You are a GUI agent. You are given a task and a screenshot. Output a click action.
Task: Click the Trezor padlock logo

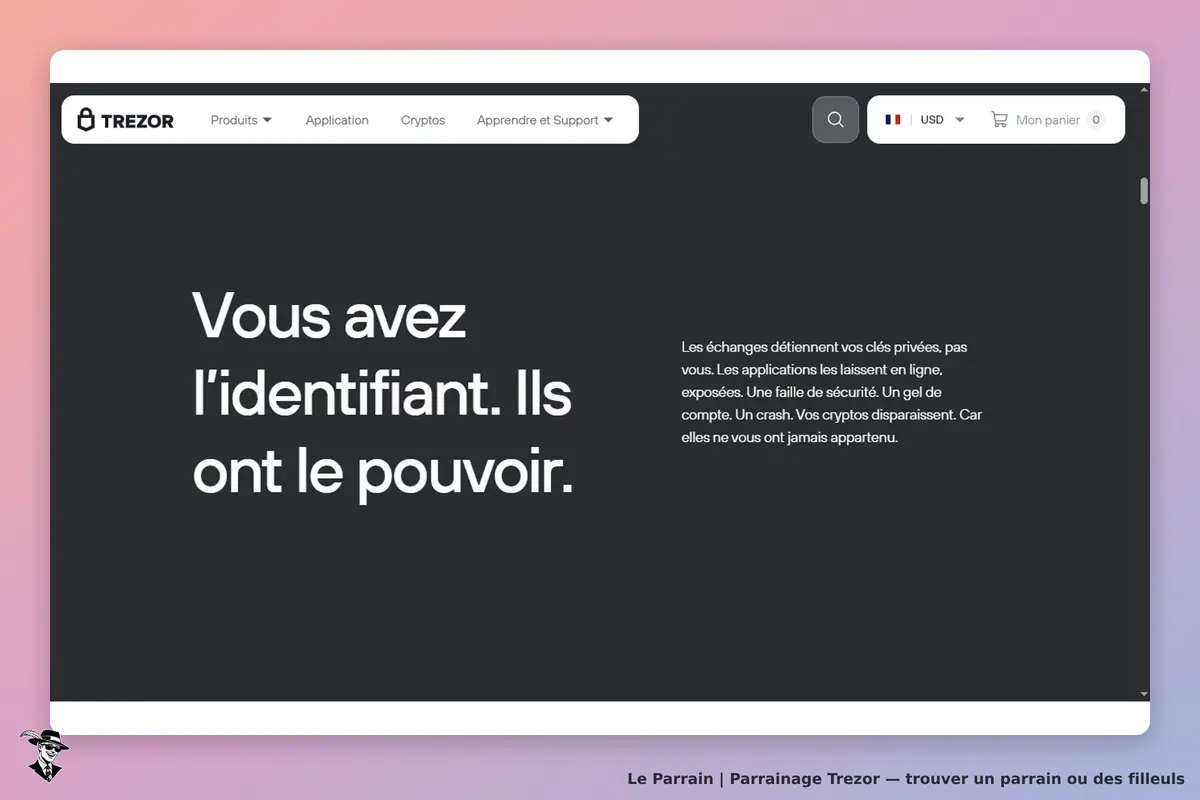[x=125, y=120]
